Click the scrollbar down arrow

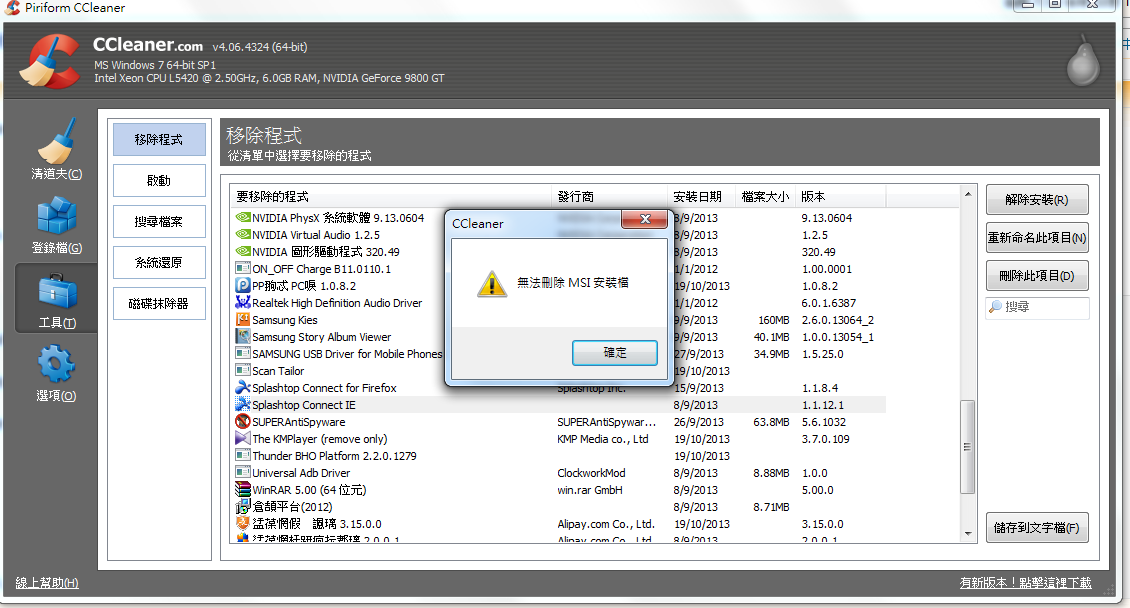coord(967,534)
